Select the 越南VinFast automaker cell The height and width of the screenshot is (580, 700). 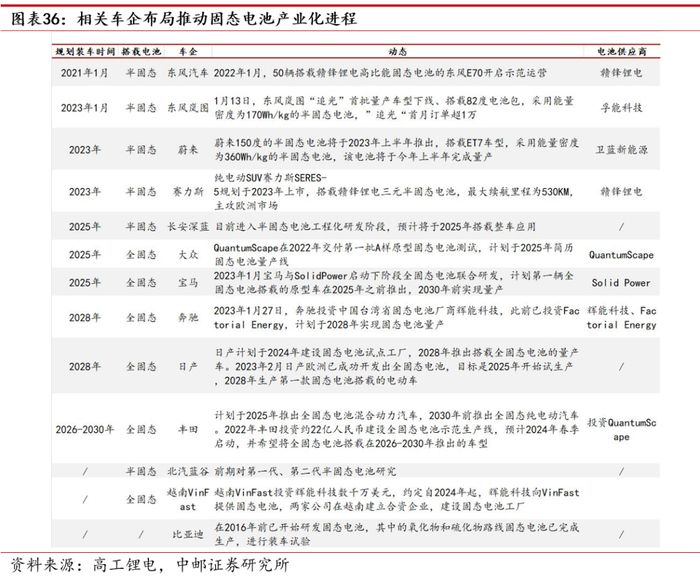coord(188,499)
